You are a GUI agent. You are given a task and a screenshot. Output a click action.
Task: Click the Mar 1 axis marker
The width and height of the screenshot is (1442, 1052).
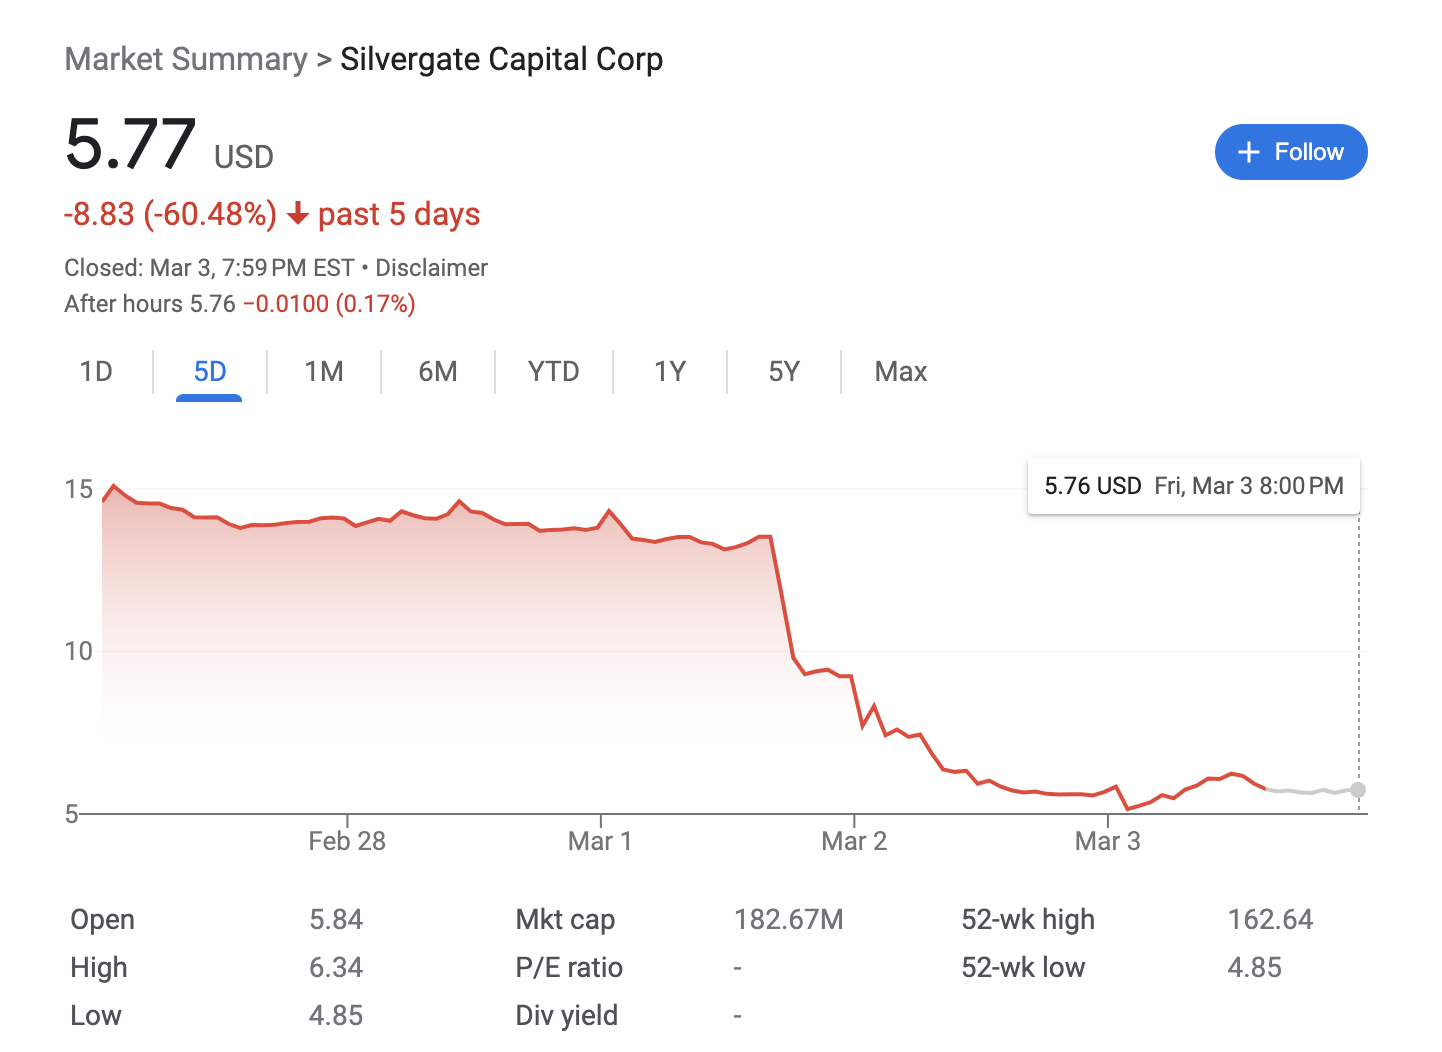point(600,841)
